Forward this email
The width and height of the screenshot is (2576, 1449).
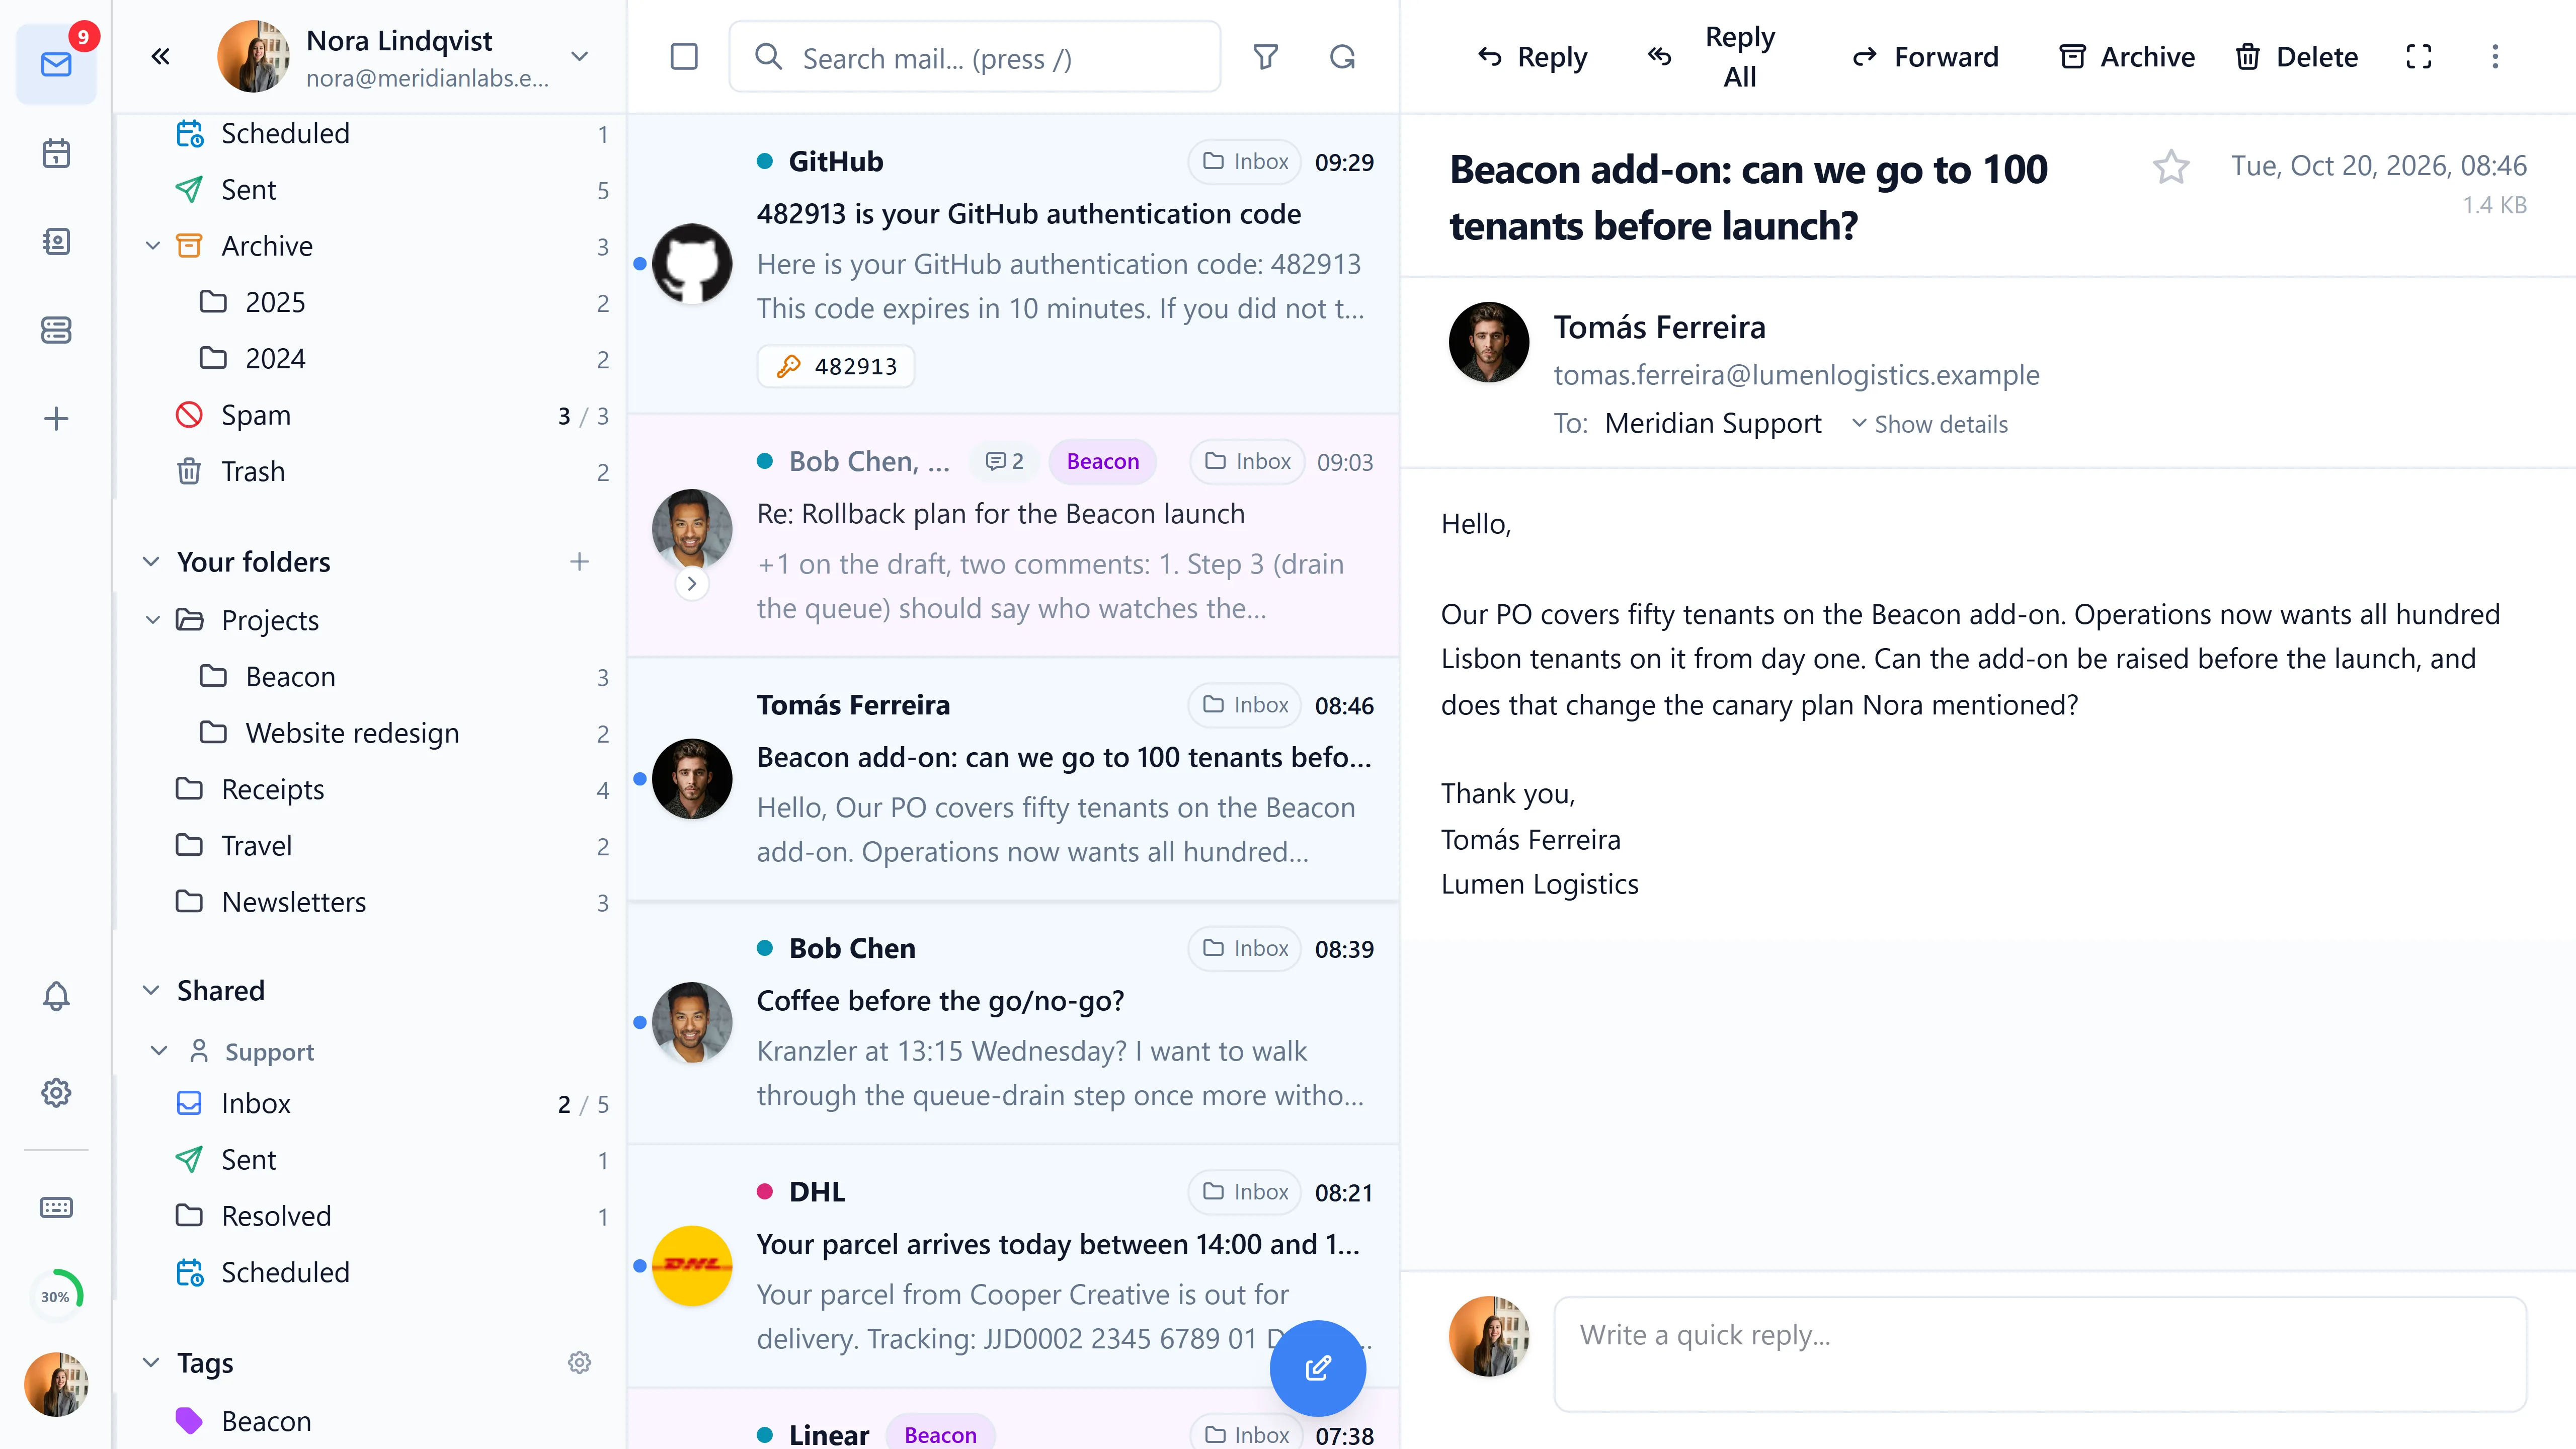(1925, 57)
